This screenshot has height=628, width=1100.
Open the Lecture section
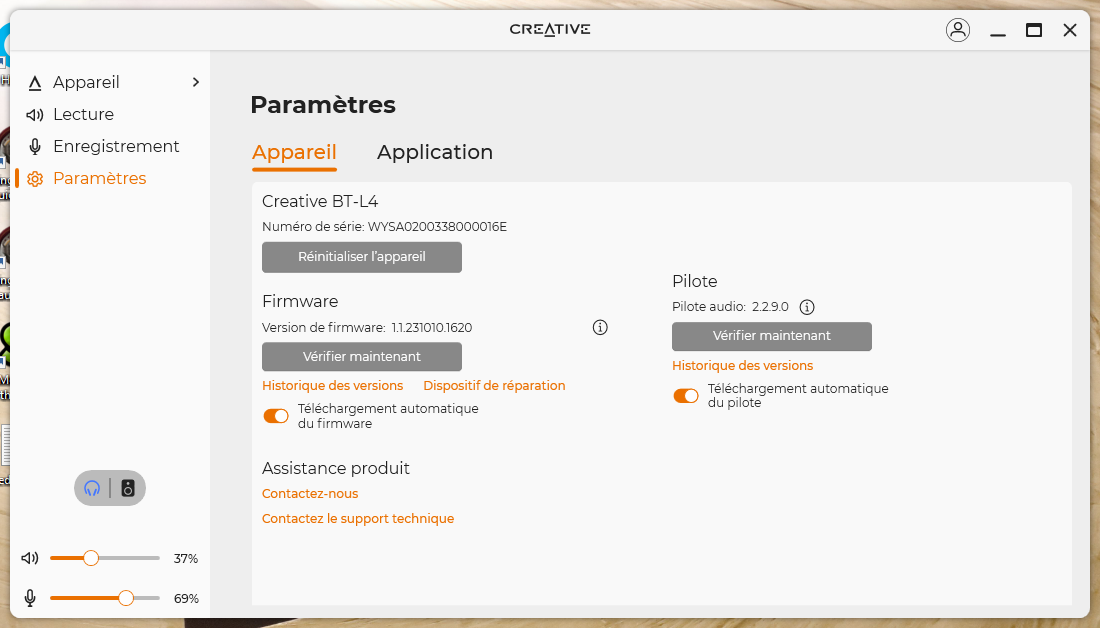(83, 114)
